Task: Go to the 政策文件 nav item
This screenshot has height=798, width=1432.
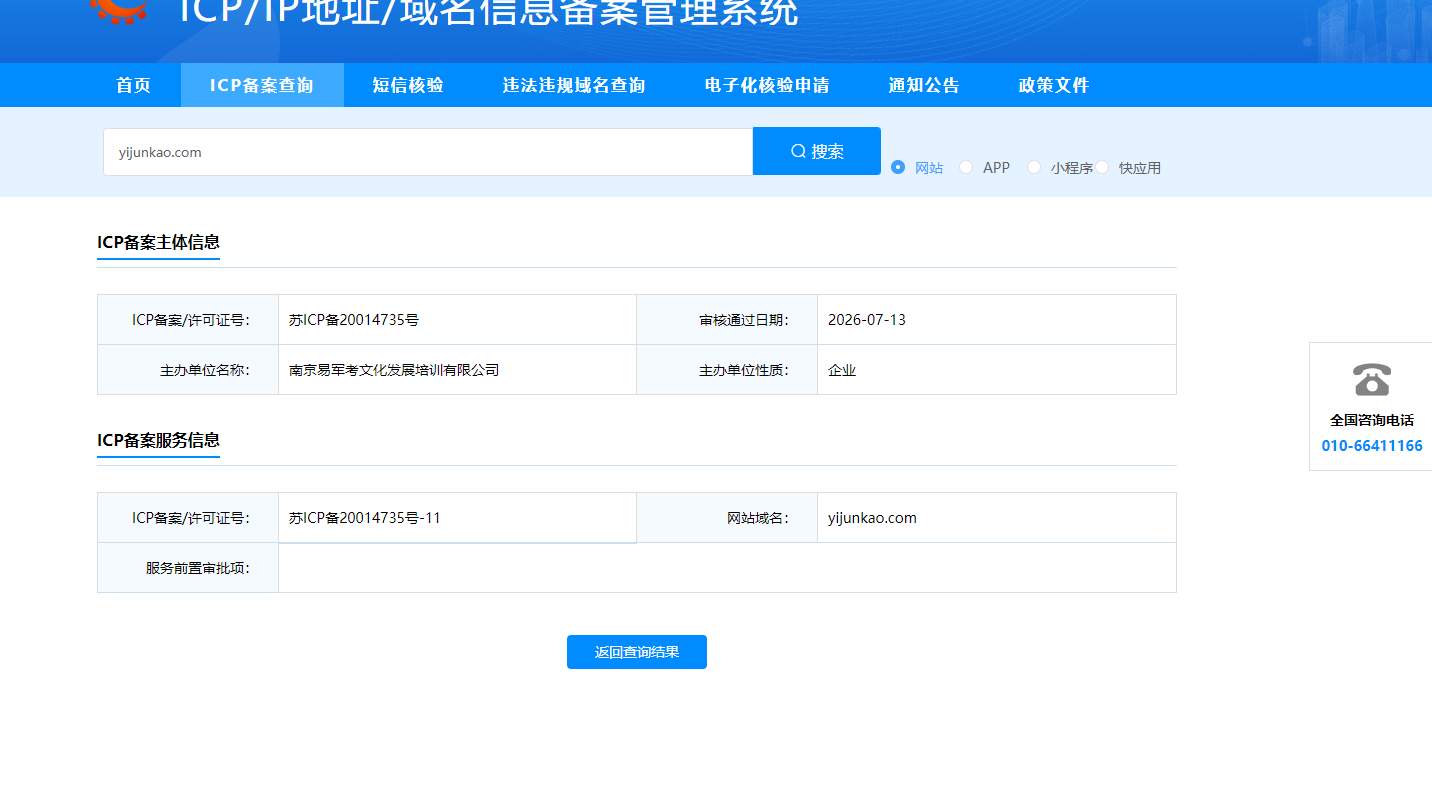Action: pyautogui.click(x=1054, y=85)
